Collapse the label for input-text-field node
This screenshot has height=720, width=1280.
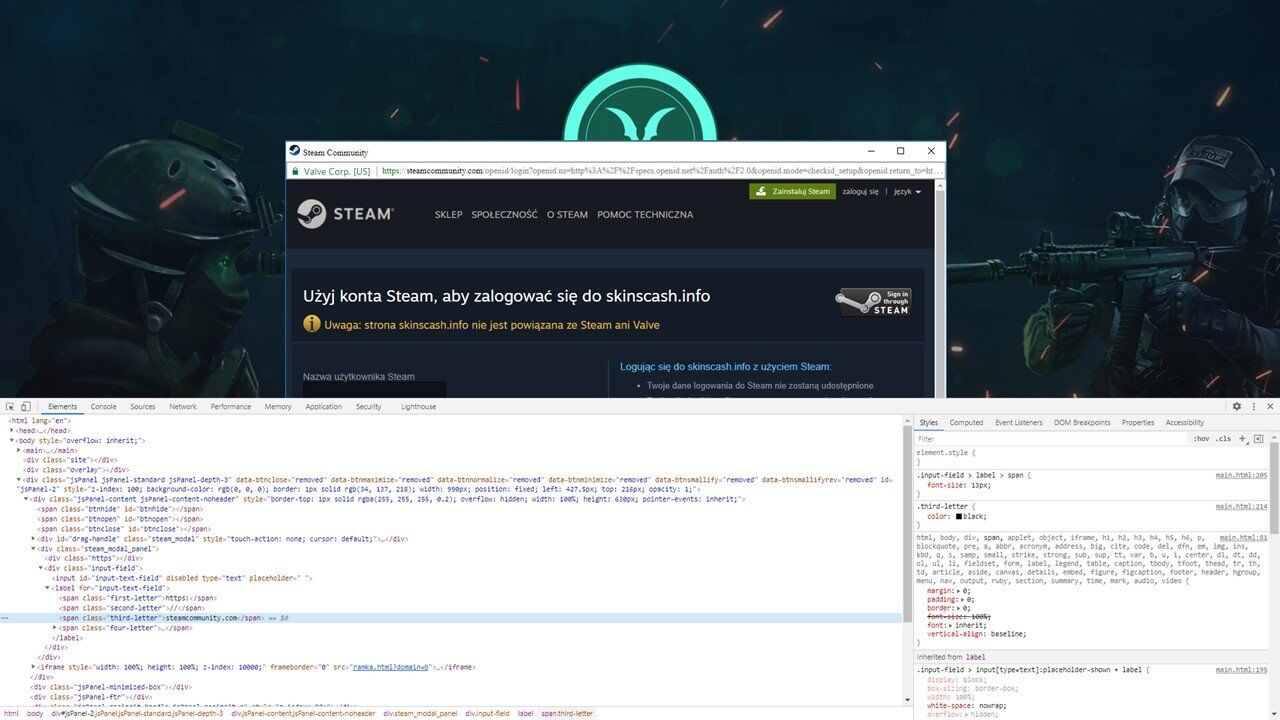coord(48,588)
